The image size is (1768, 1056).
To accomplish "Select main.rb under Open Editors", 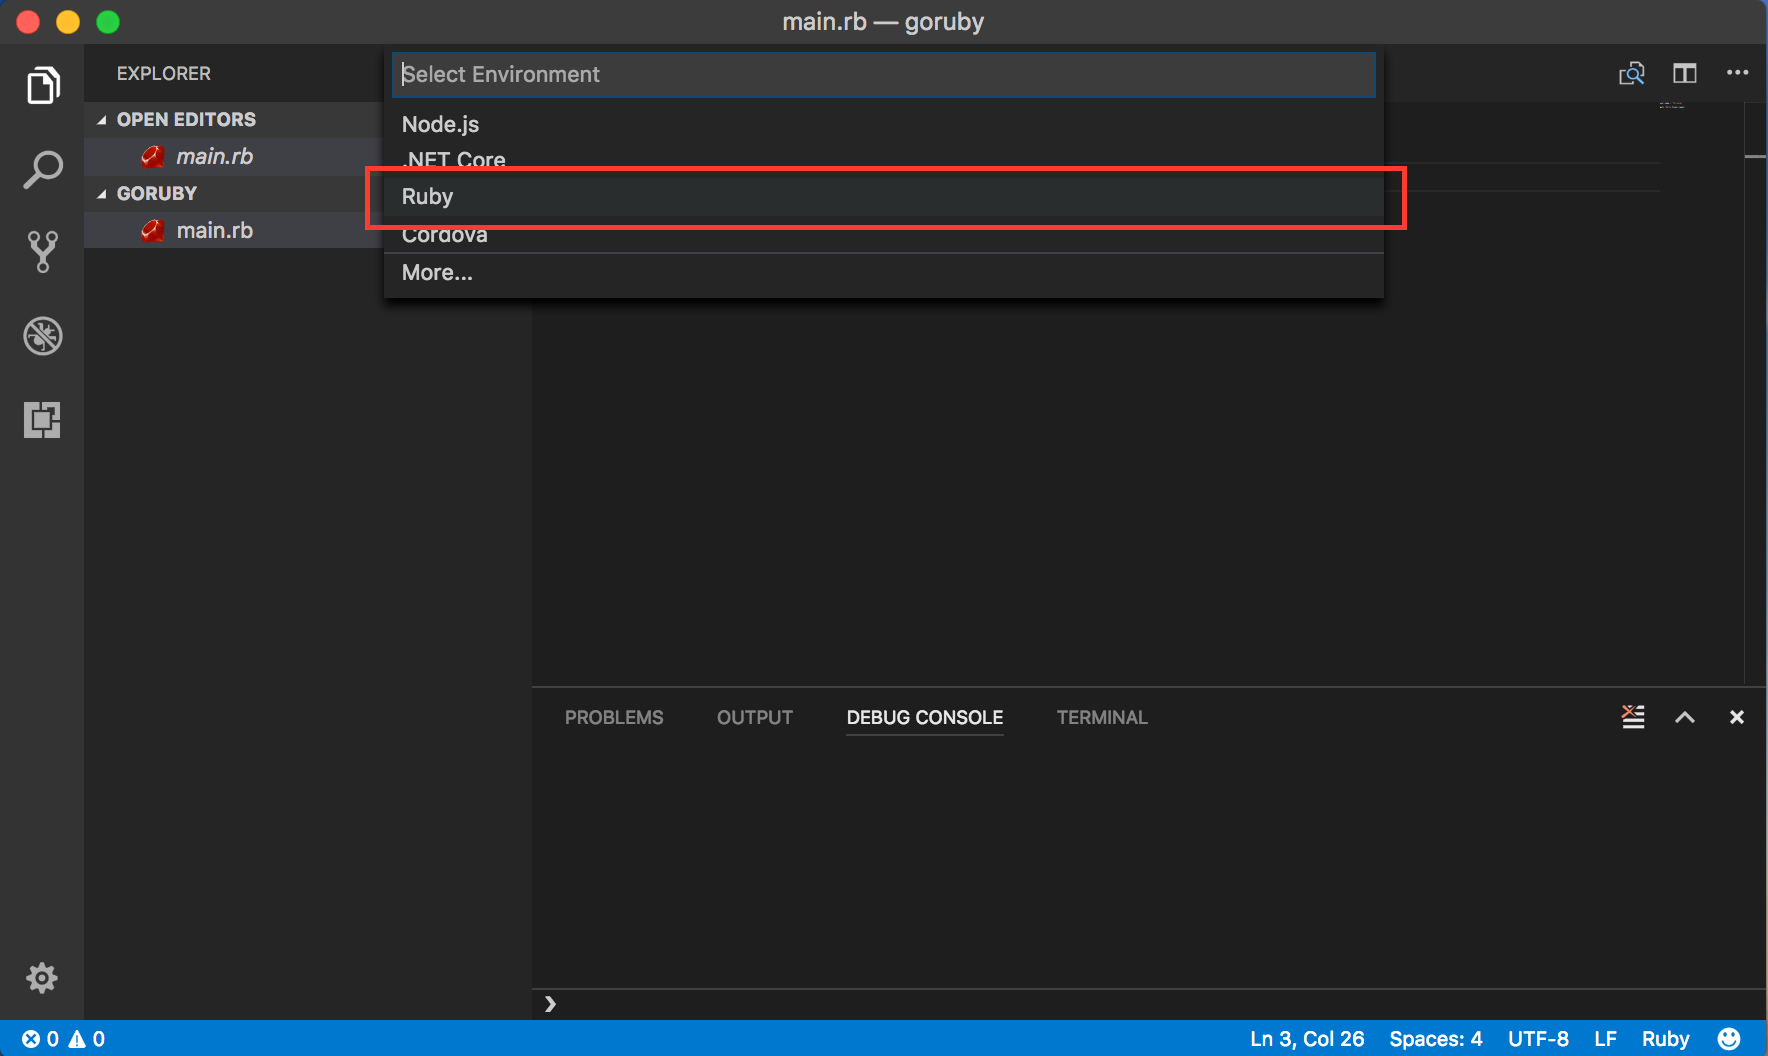I will click(214, 156).
